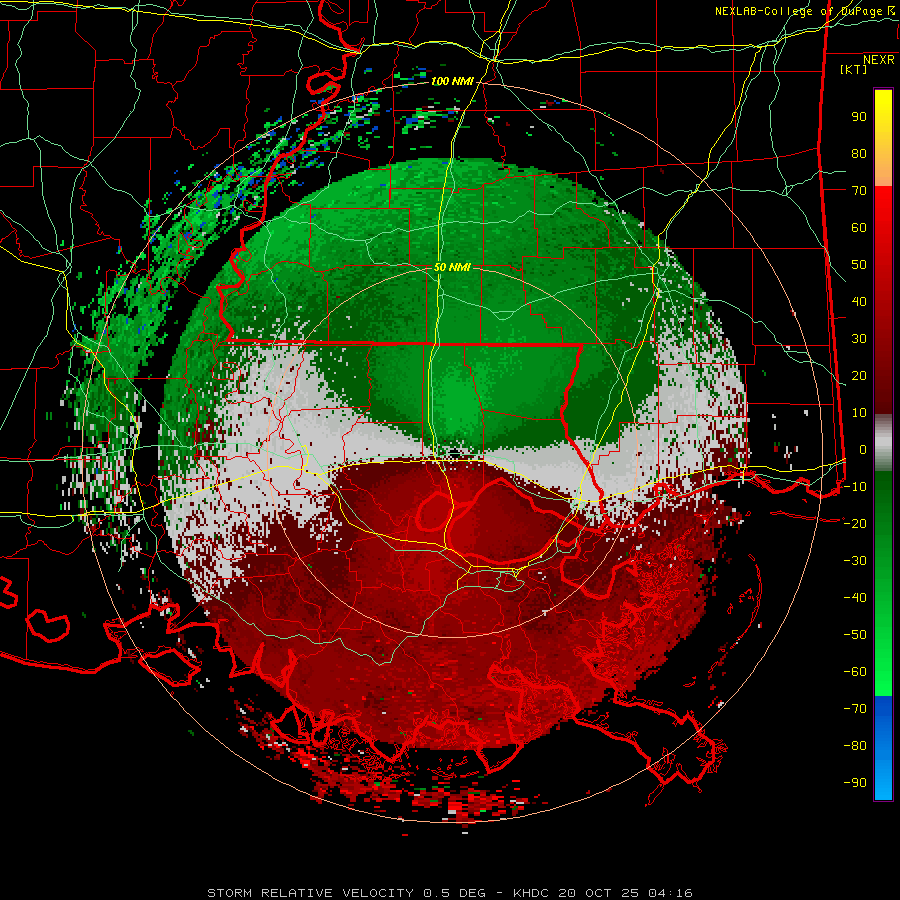
Task: Click the 80 value on velocity scale
Action: tap(859, 154)
